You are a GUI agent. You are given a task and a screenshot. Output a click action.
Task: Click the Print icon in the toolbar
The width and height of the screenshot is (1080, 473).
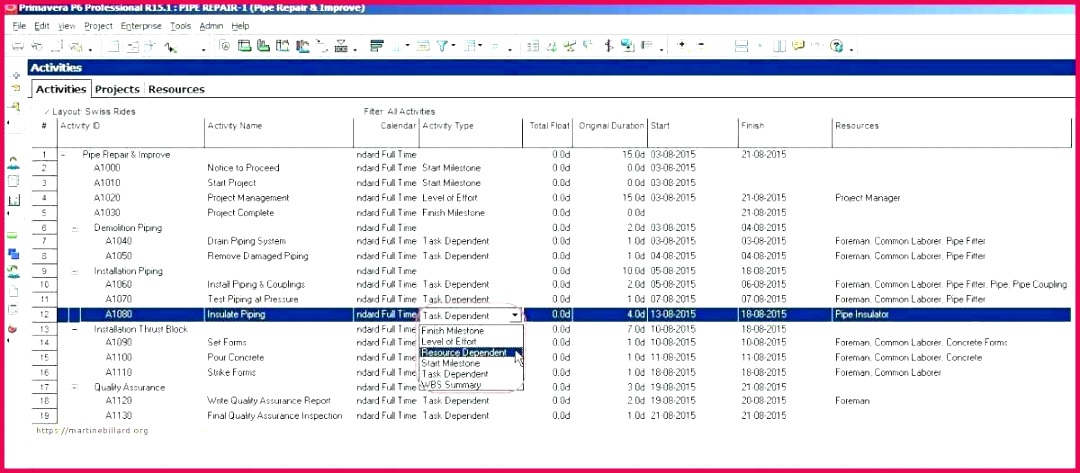tap(19, 46)
